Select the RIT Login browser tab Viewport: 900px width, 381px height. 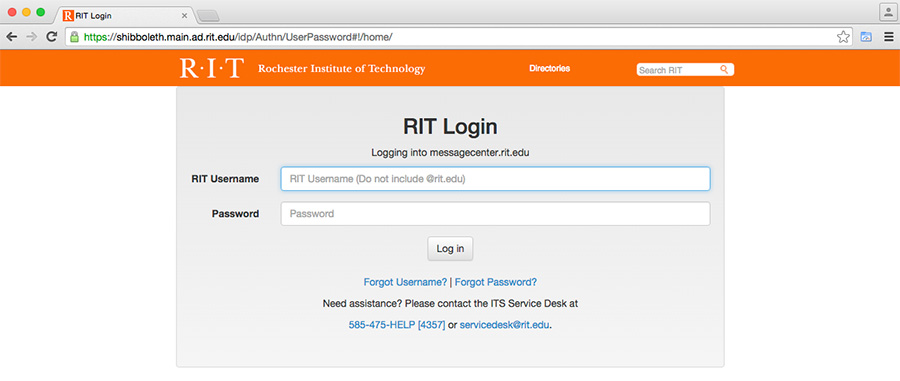(125, 15)
